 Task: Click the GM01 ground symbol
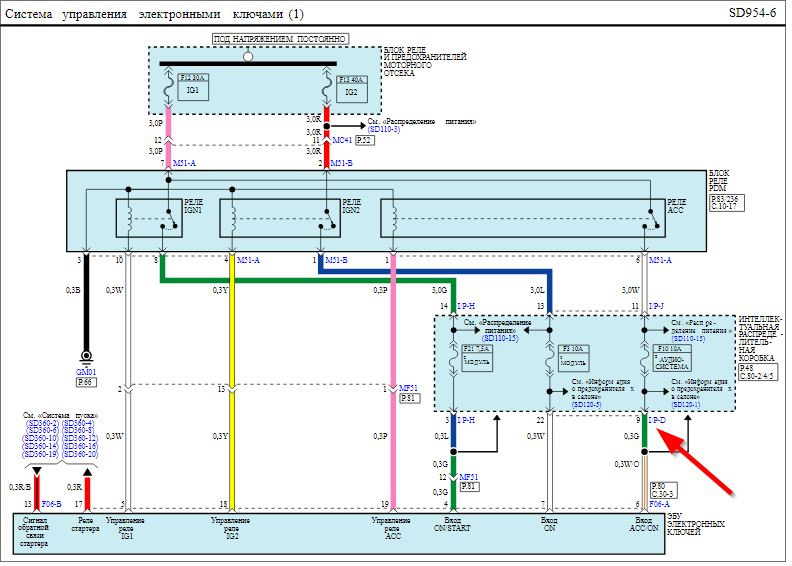coord(86,357)
